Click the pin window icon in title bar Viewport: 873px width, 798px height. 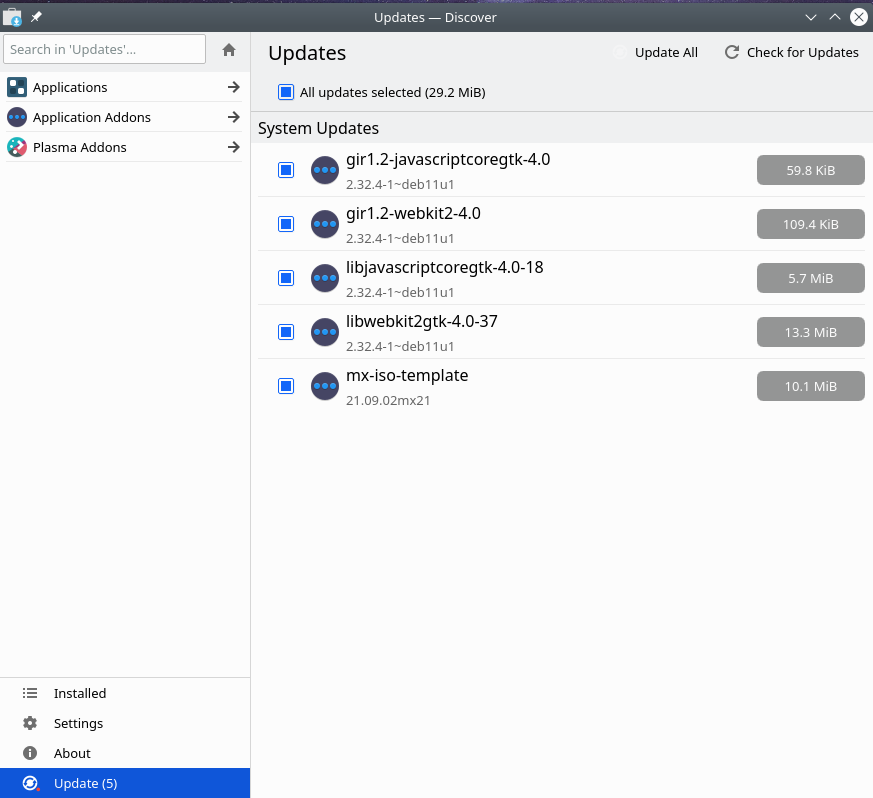pos(36,17)
